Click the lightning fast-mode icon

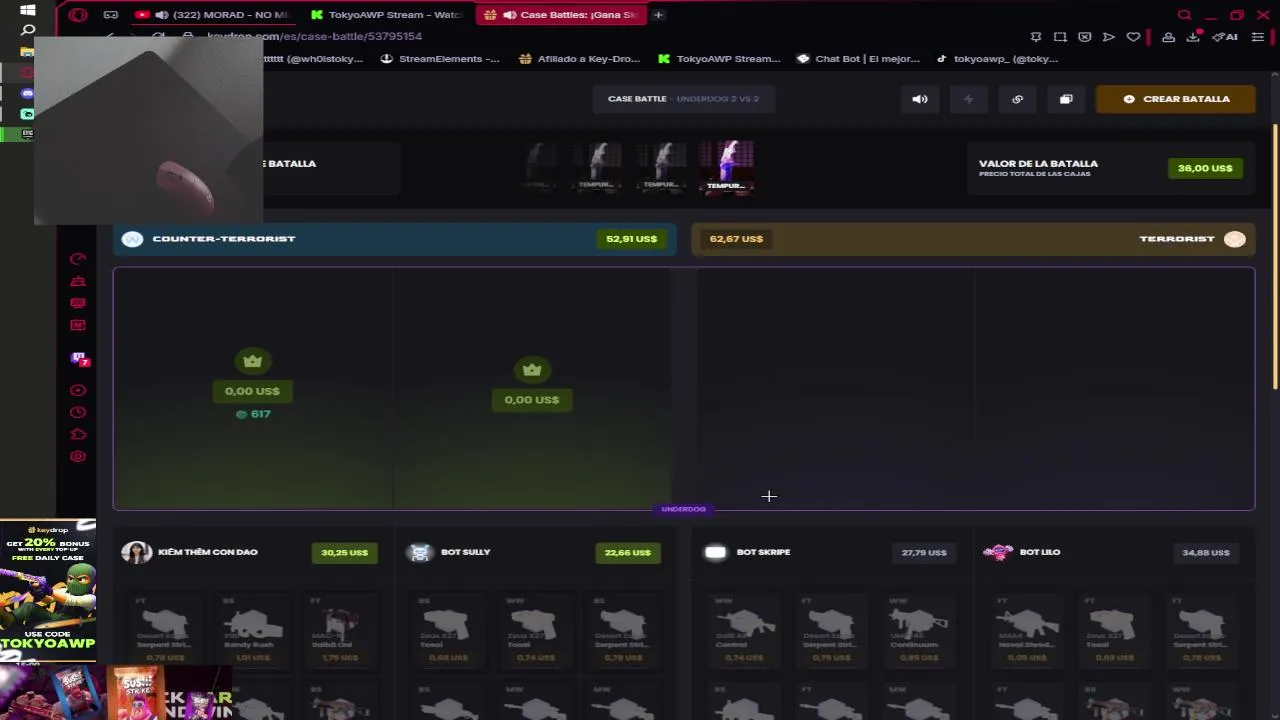[x=968, y=99]
